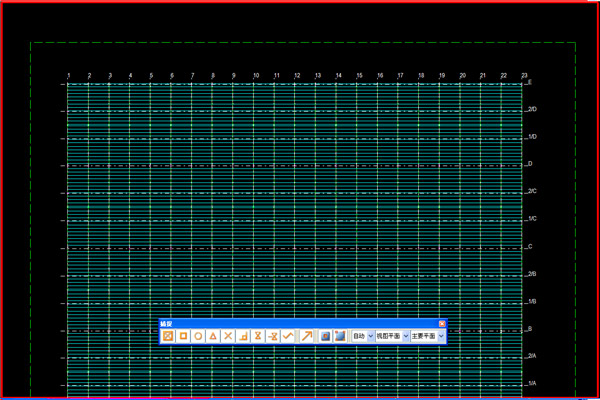600x400 pixels.
Task: Select the plain hourglass snap icon
Action: coord(258,336)
